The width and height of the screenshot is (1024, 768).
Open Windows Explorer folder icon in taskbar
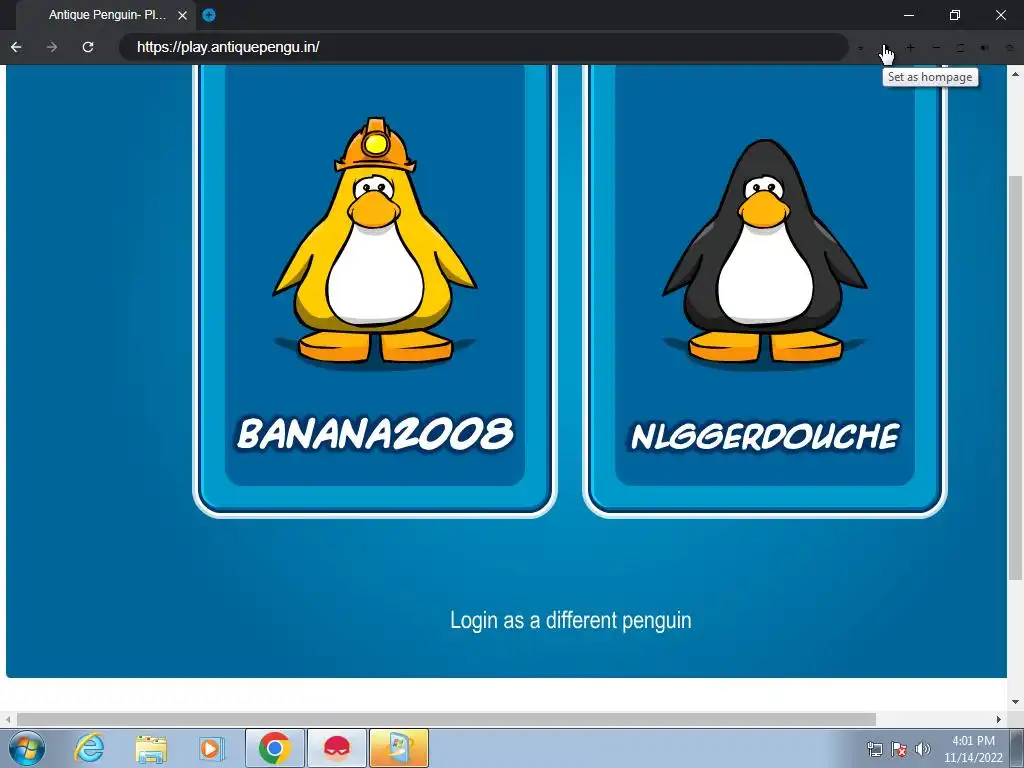click(x=151, y=748)
